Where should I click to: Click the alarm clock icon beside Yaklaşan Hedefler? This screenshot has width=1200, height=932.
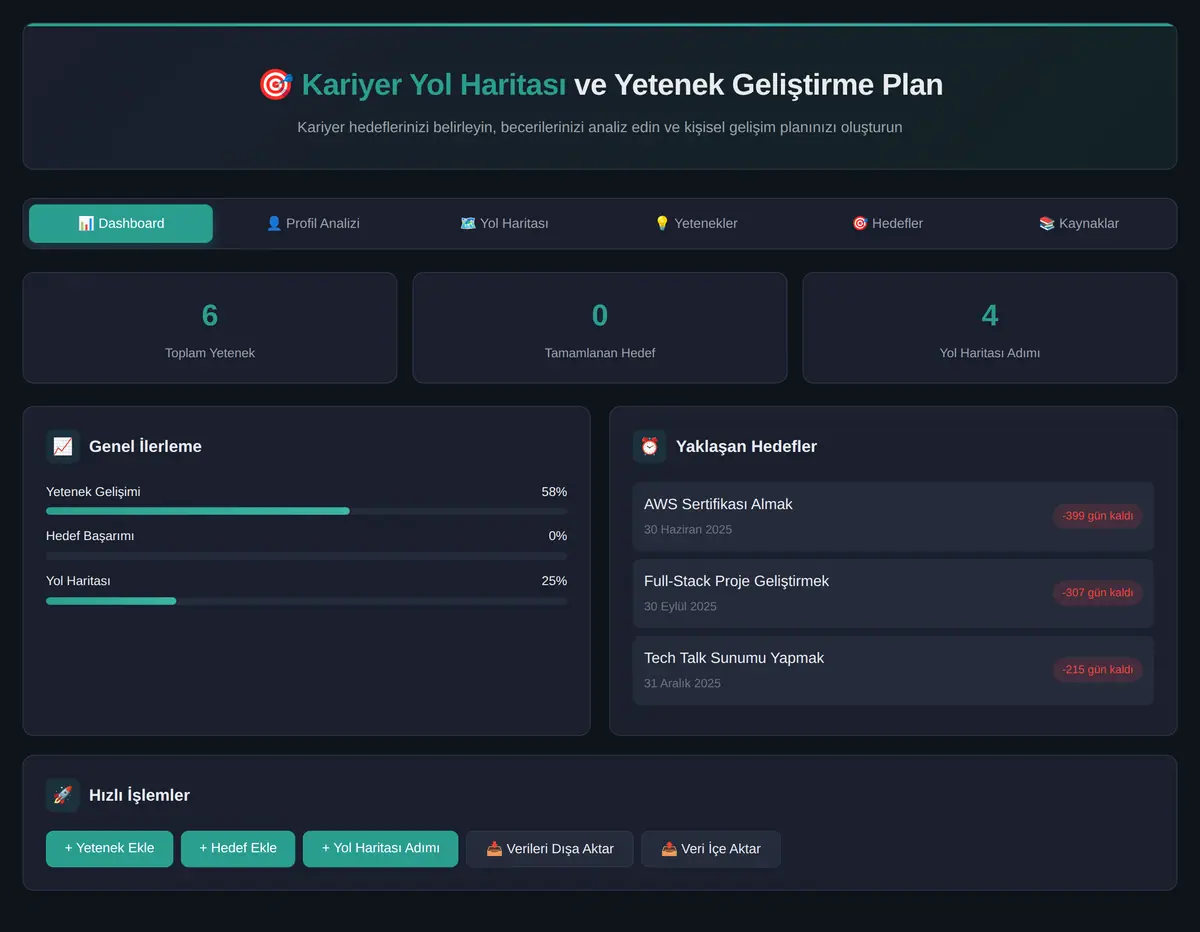(649, 446)
